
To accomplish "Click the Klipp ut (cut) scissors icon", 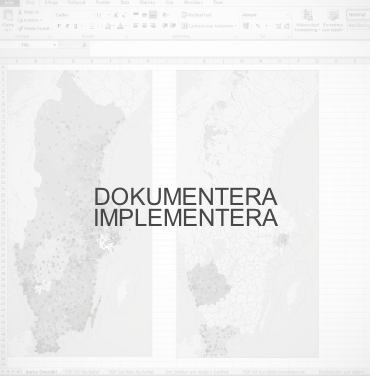I will (20, 12).
